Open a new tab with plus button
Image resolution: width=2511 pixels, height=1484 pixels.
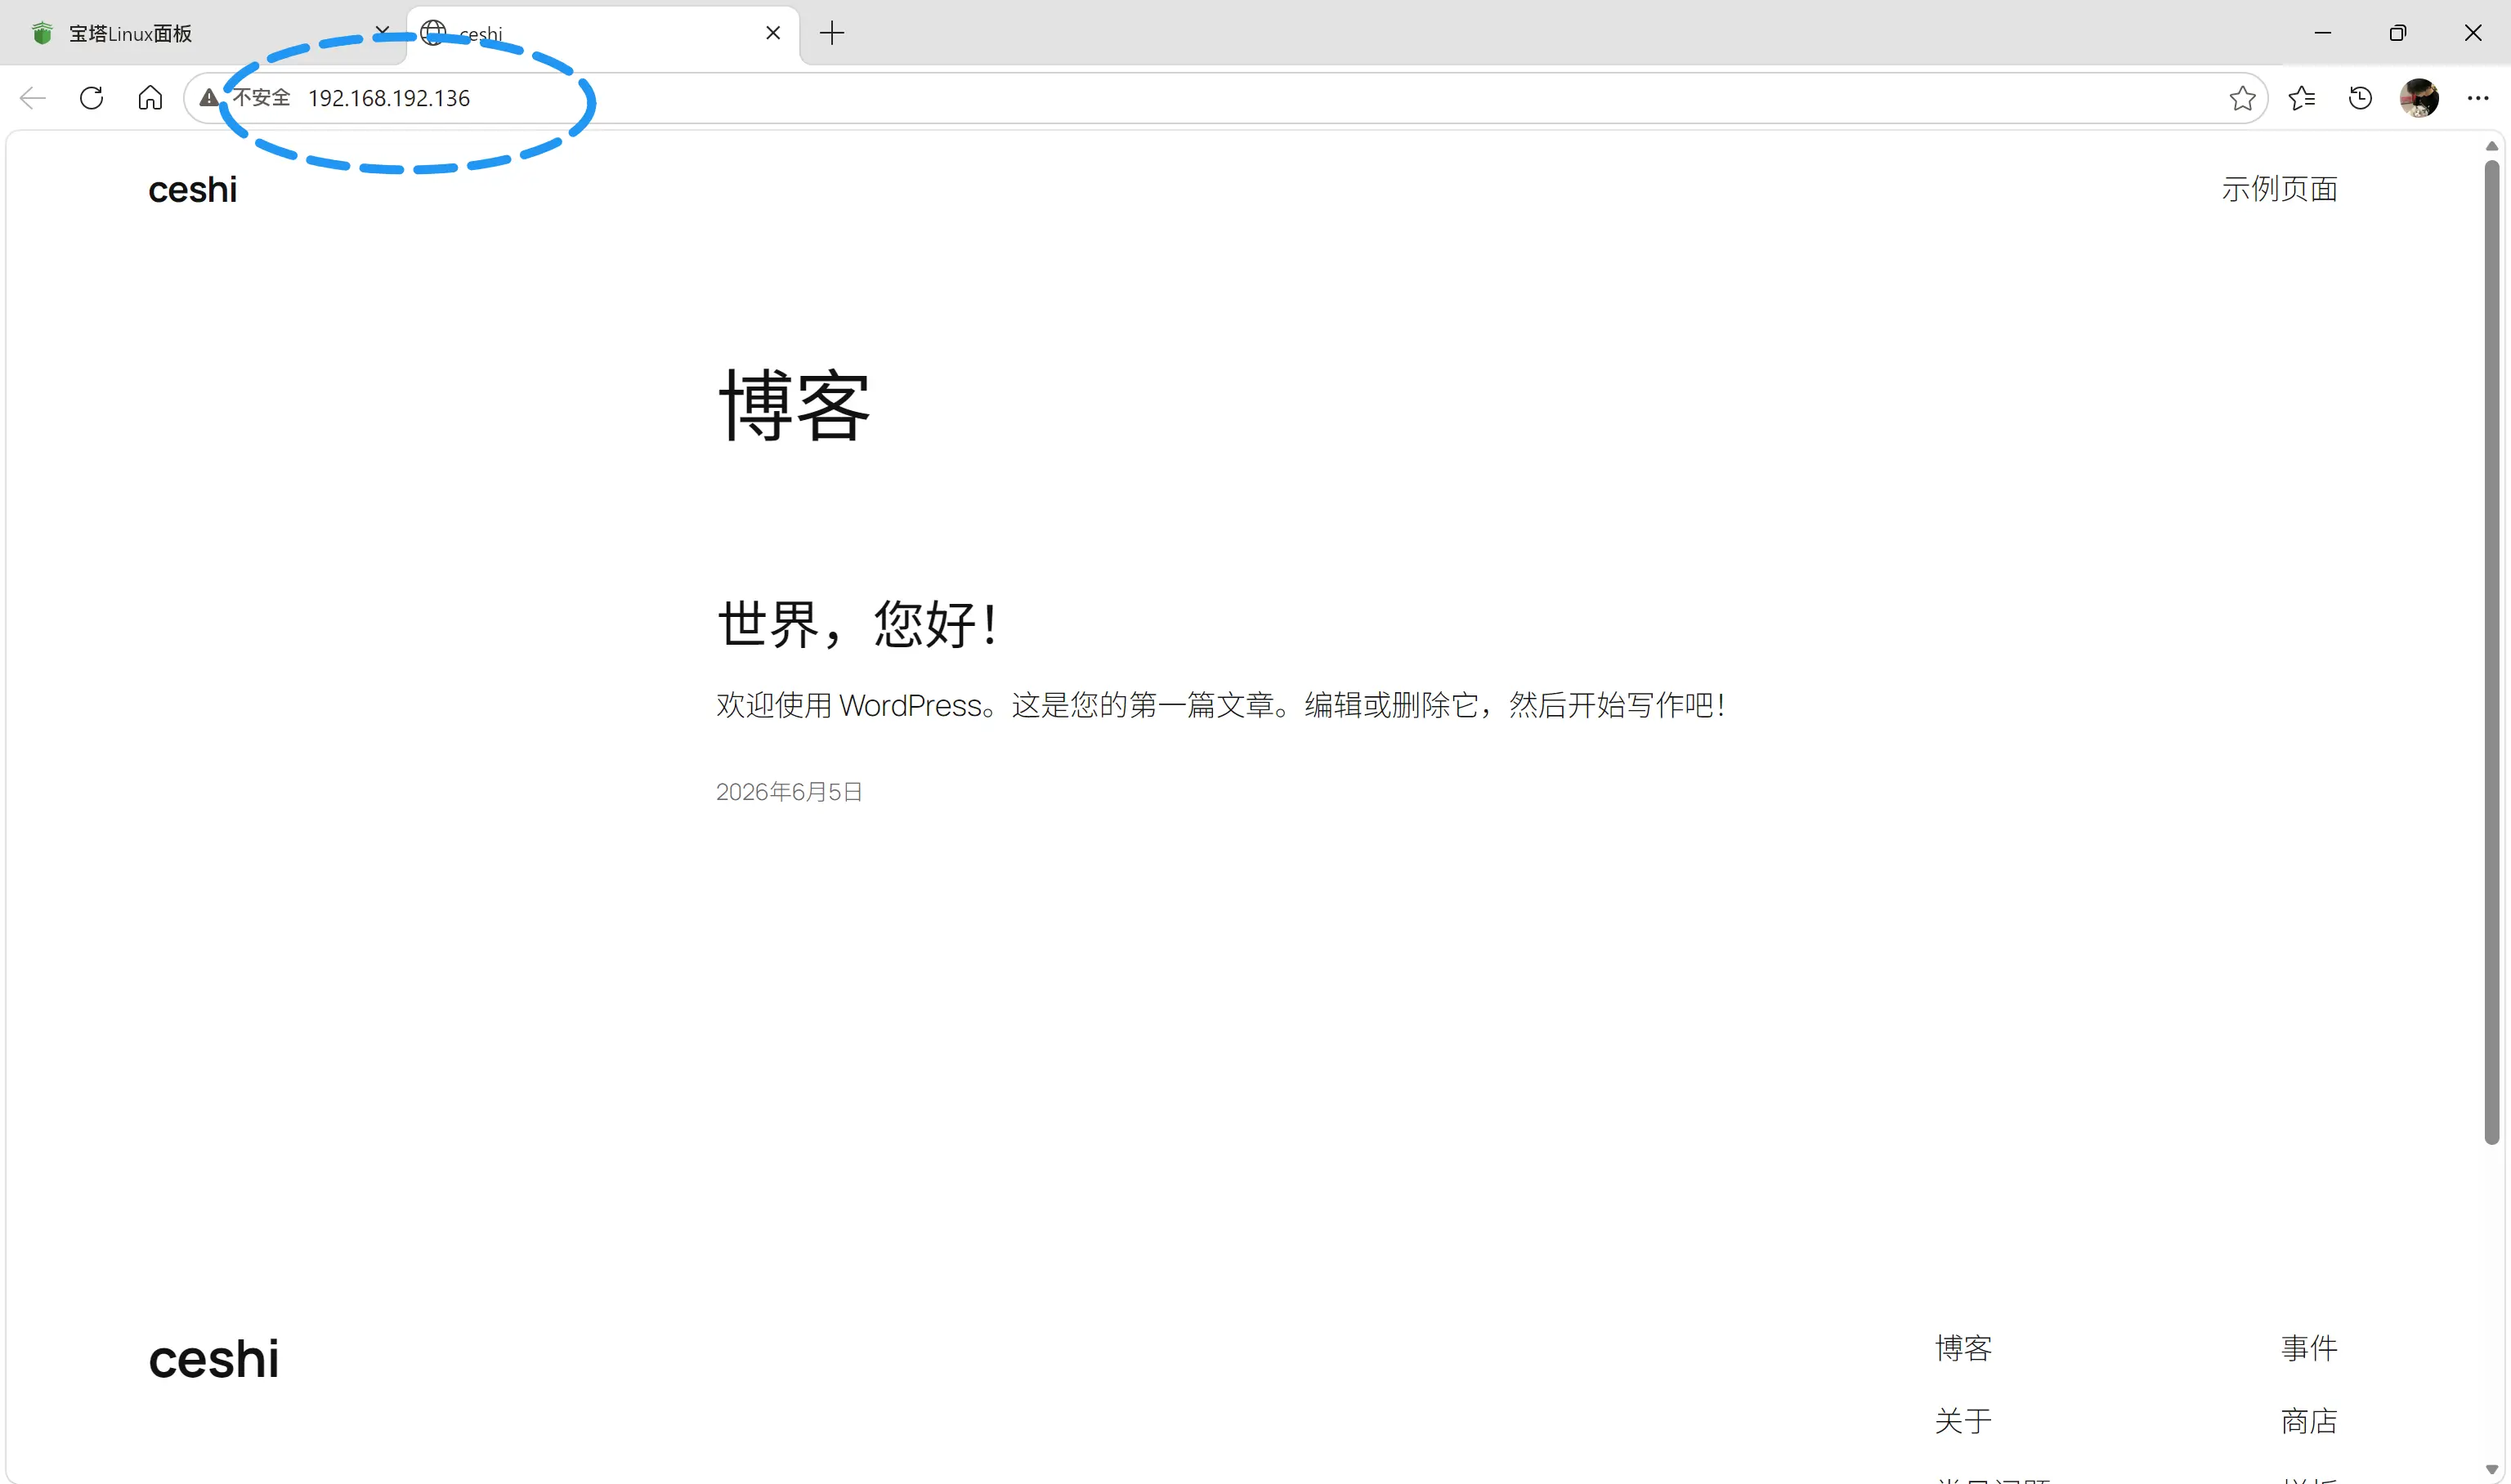(832, 33)
